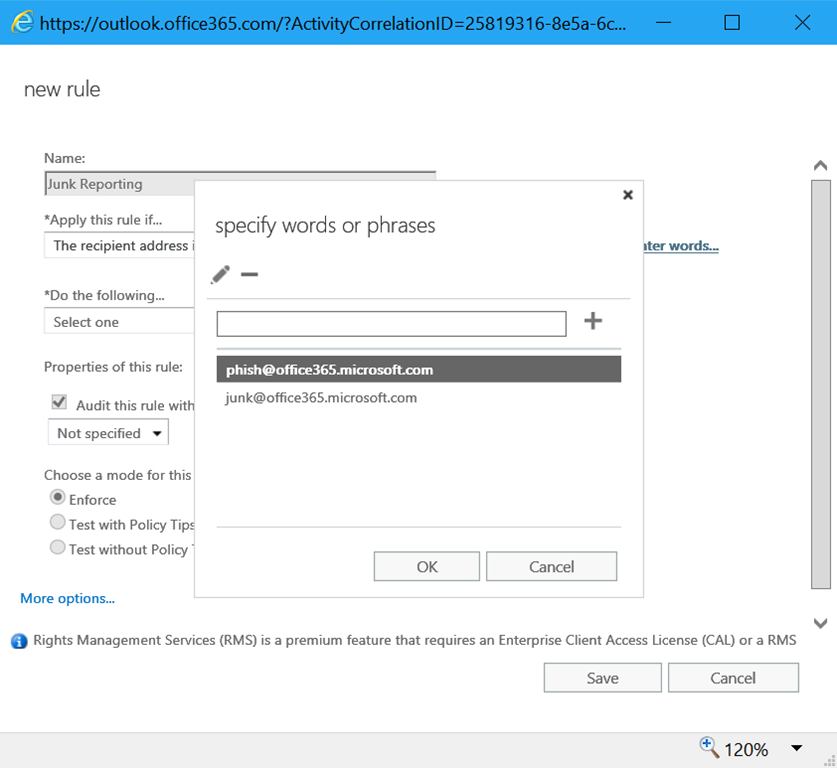Image resolution: width=837 pixels, height=768 pixels.
Task: Open the More options link
Action: [x=67, y=598]
